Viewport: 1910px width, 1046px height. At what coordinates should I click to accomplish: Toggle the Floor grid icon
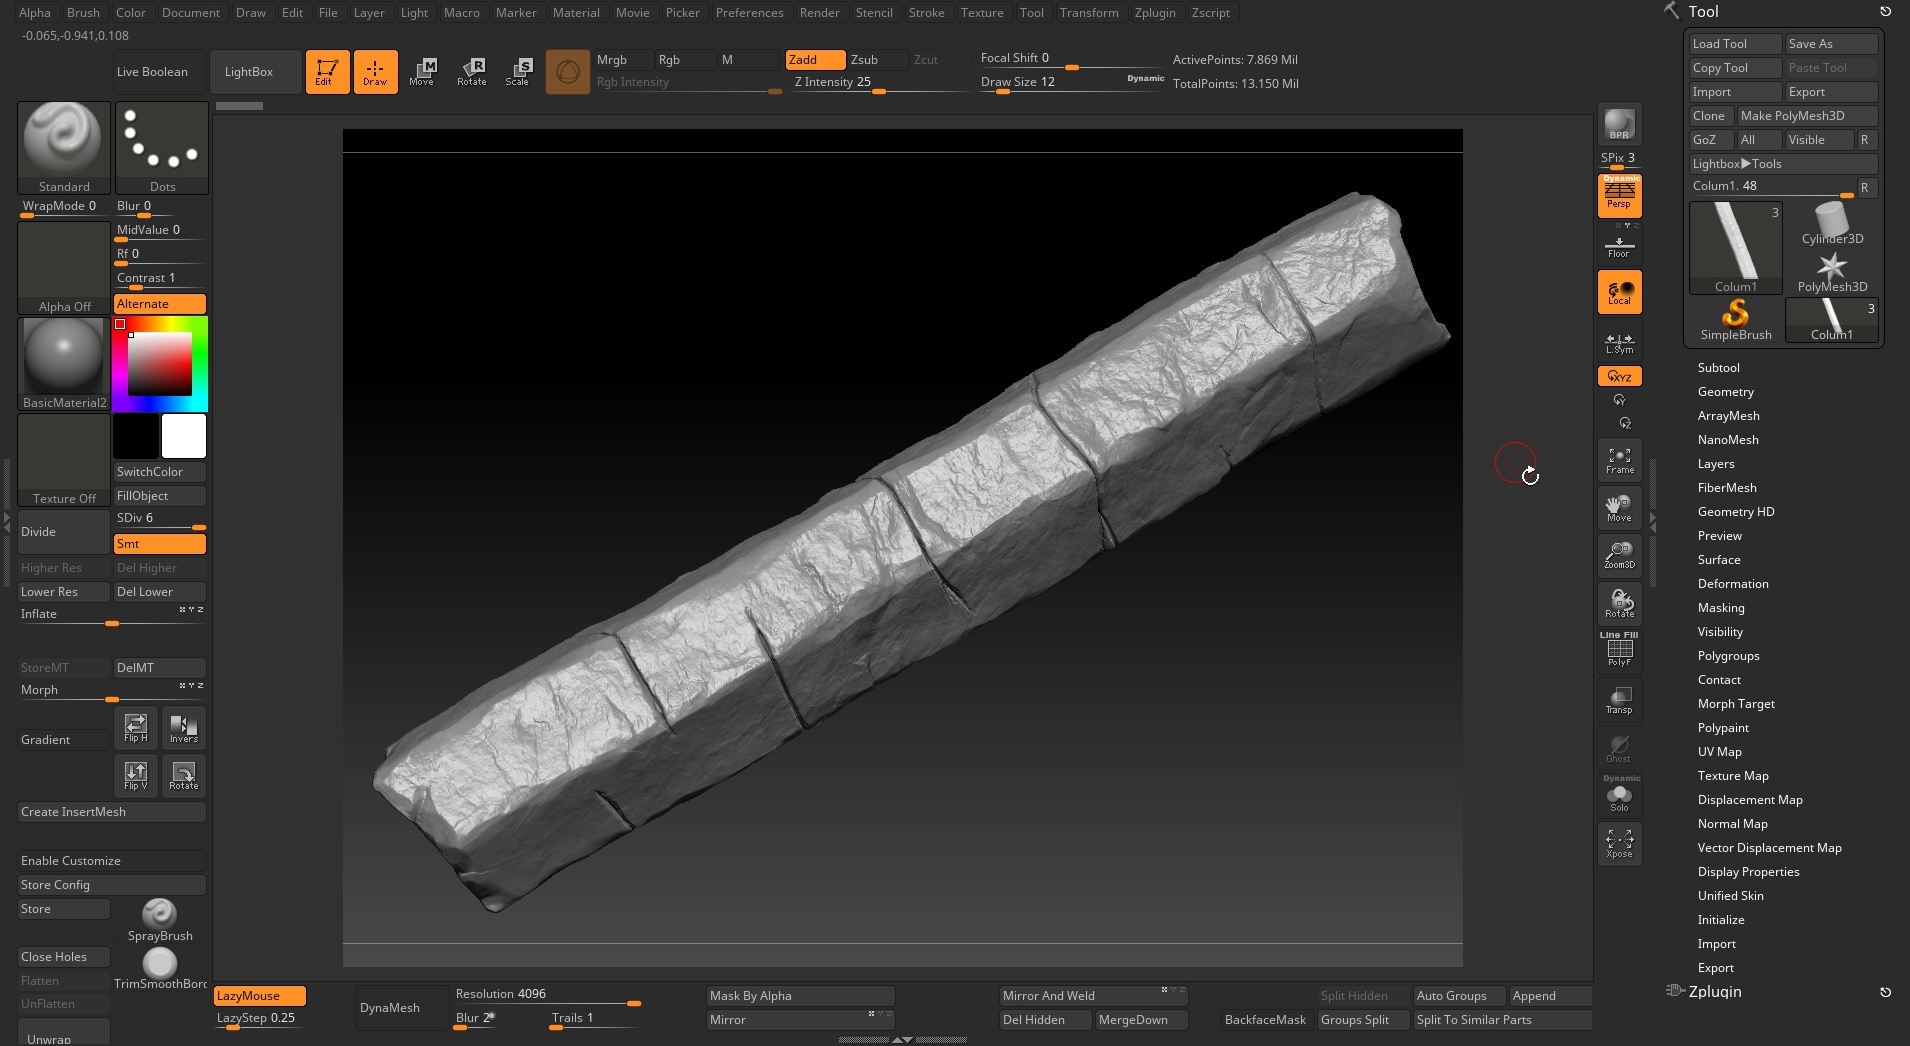1619,244
